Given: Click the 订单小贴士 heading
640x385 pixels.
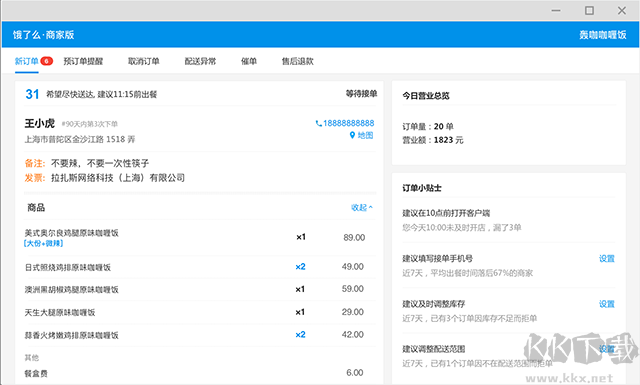Looking at the screenshot, I should pos(422,188).
